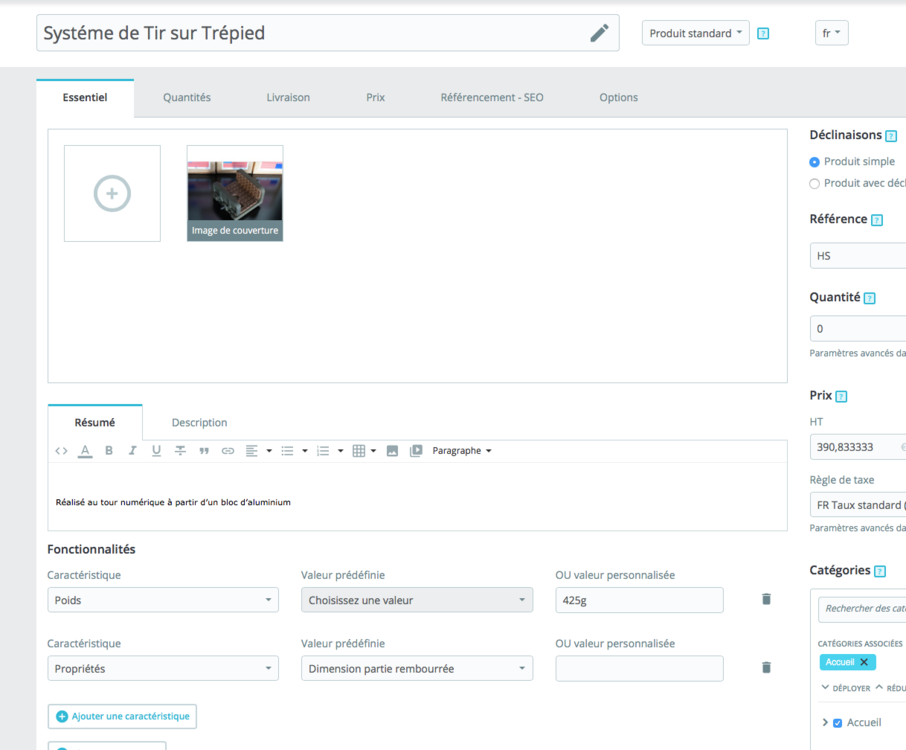Open help icon beside Prix heading
The width and height of the screenshot is (906, 750).
(841, 396)
